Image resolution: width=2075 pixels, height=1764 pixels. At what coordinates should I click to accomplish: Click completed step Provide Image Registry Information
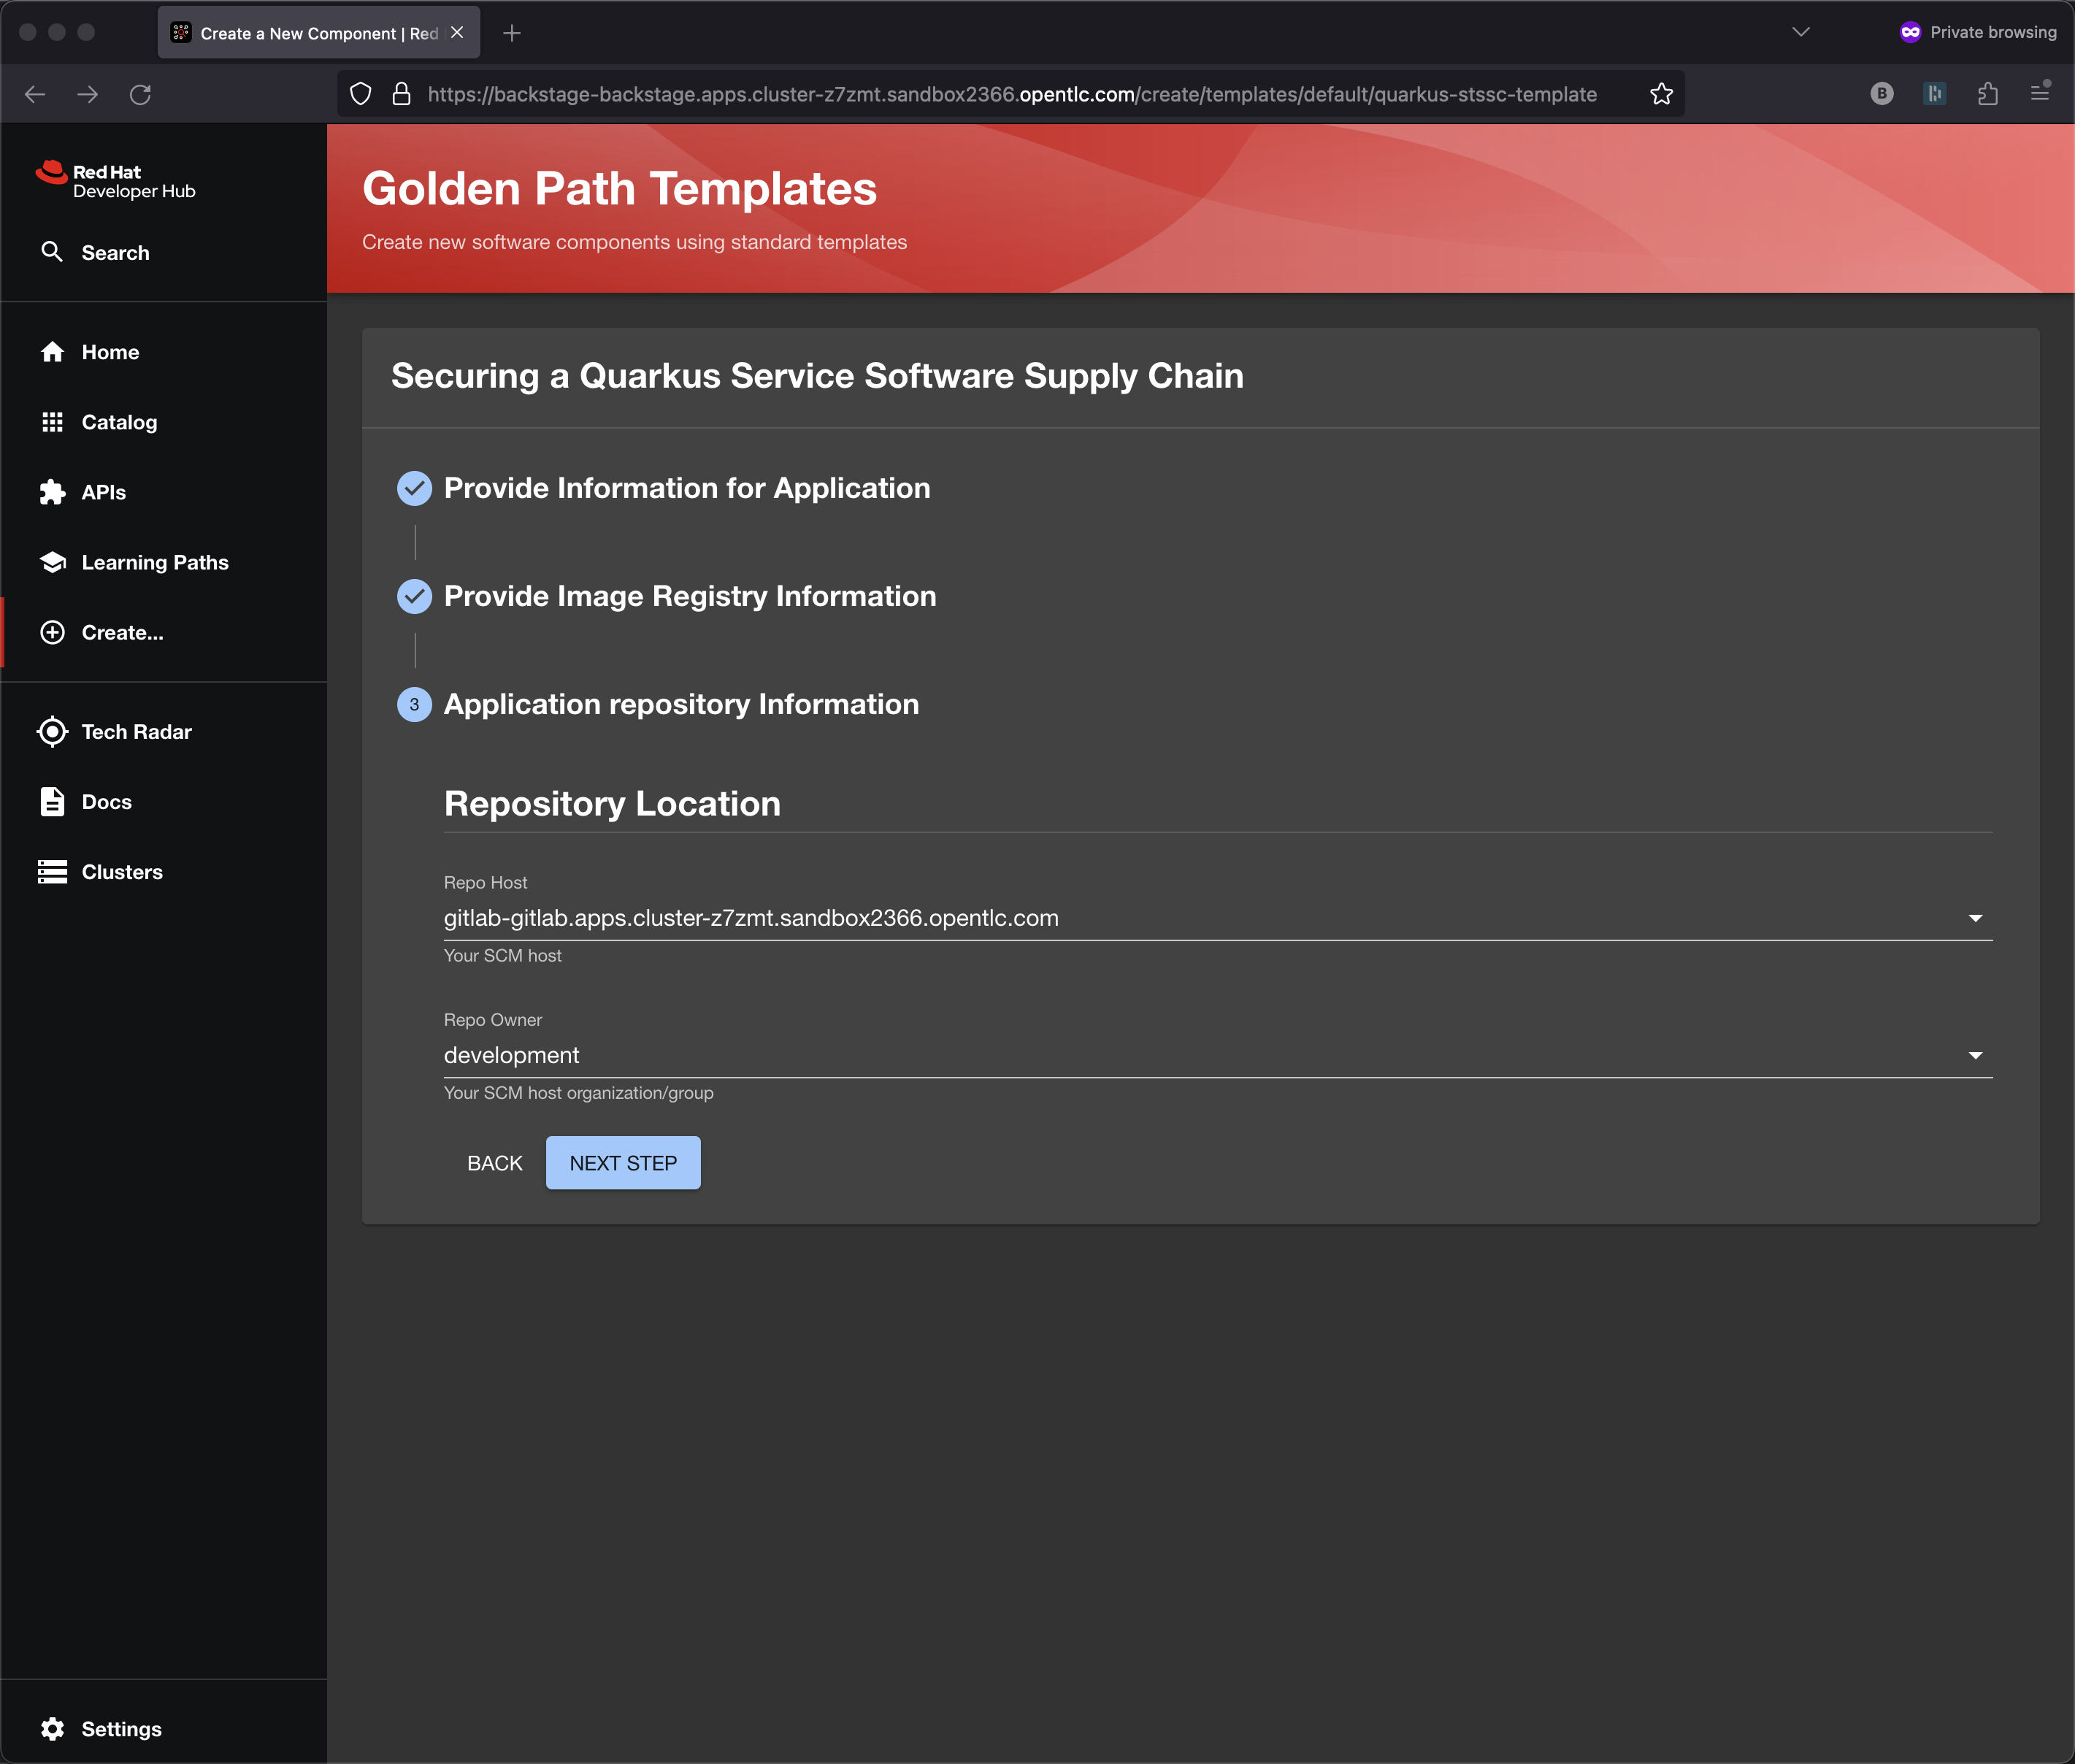point(689,596)
